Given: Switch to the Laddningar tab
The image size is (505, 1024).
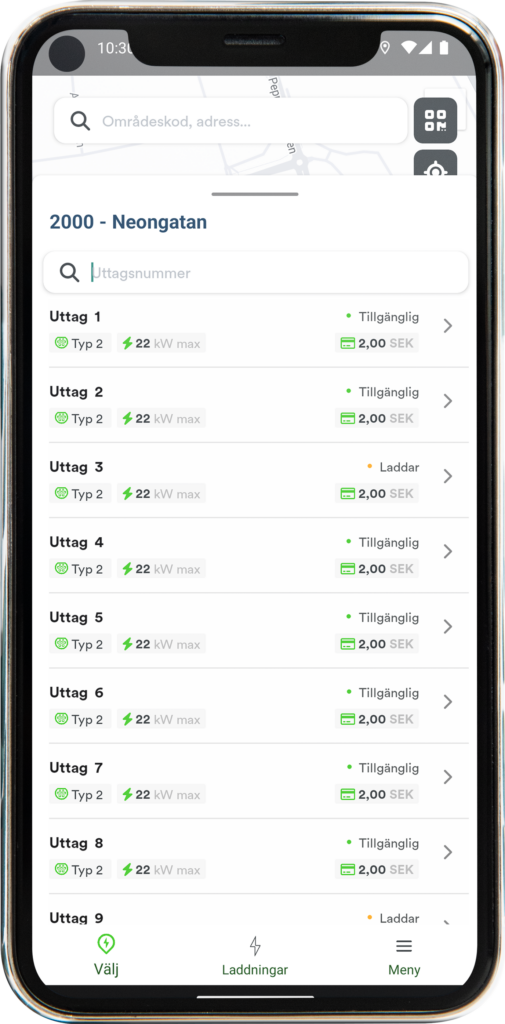Looking at the screenshot, I should pyautogui.click(x=255, y=956).
